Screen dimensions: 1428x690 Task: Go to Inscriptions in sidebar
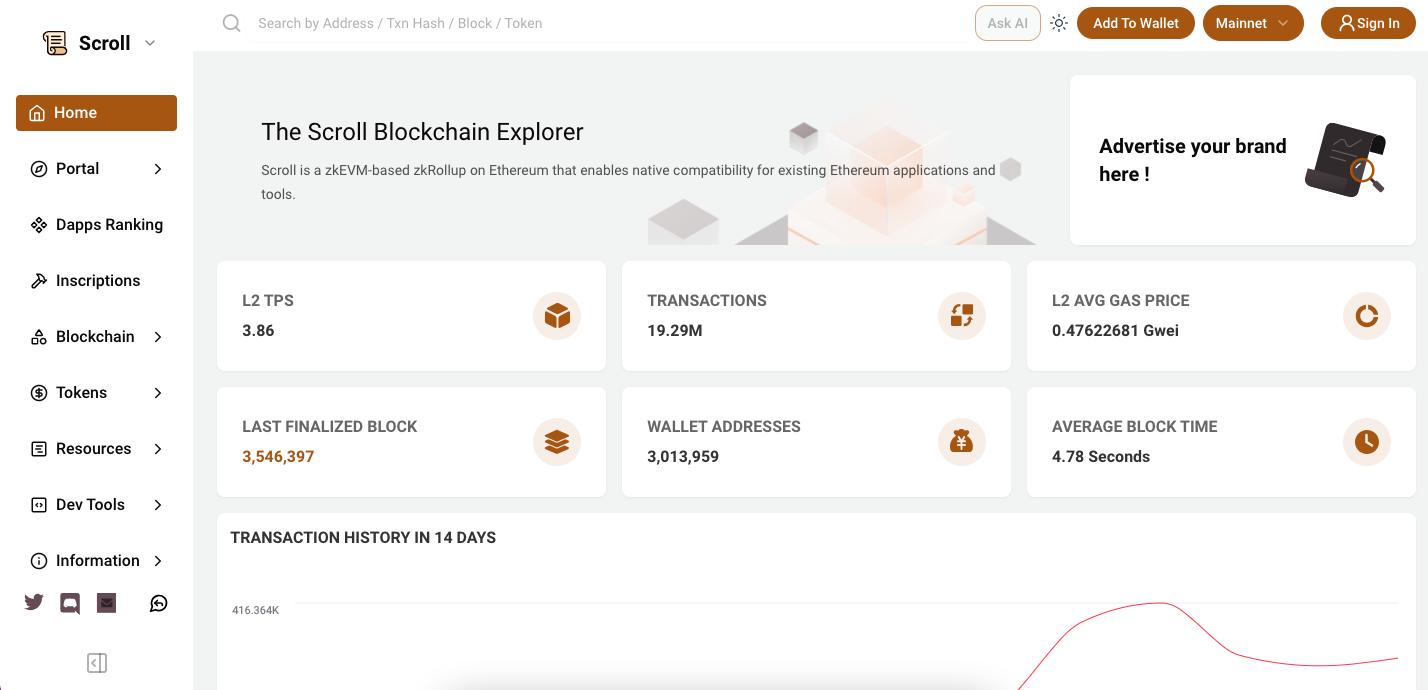click(96, 281)
